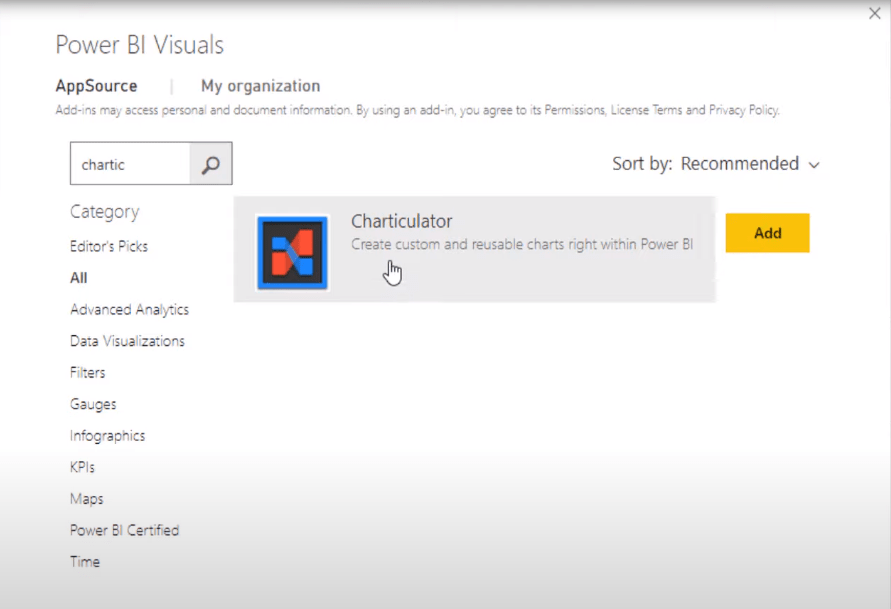Open the Charticulator visual icon
Viewport: 891px width, 609px height.
(x=292, y=252)
